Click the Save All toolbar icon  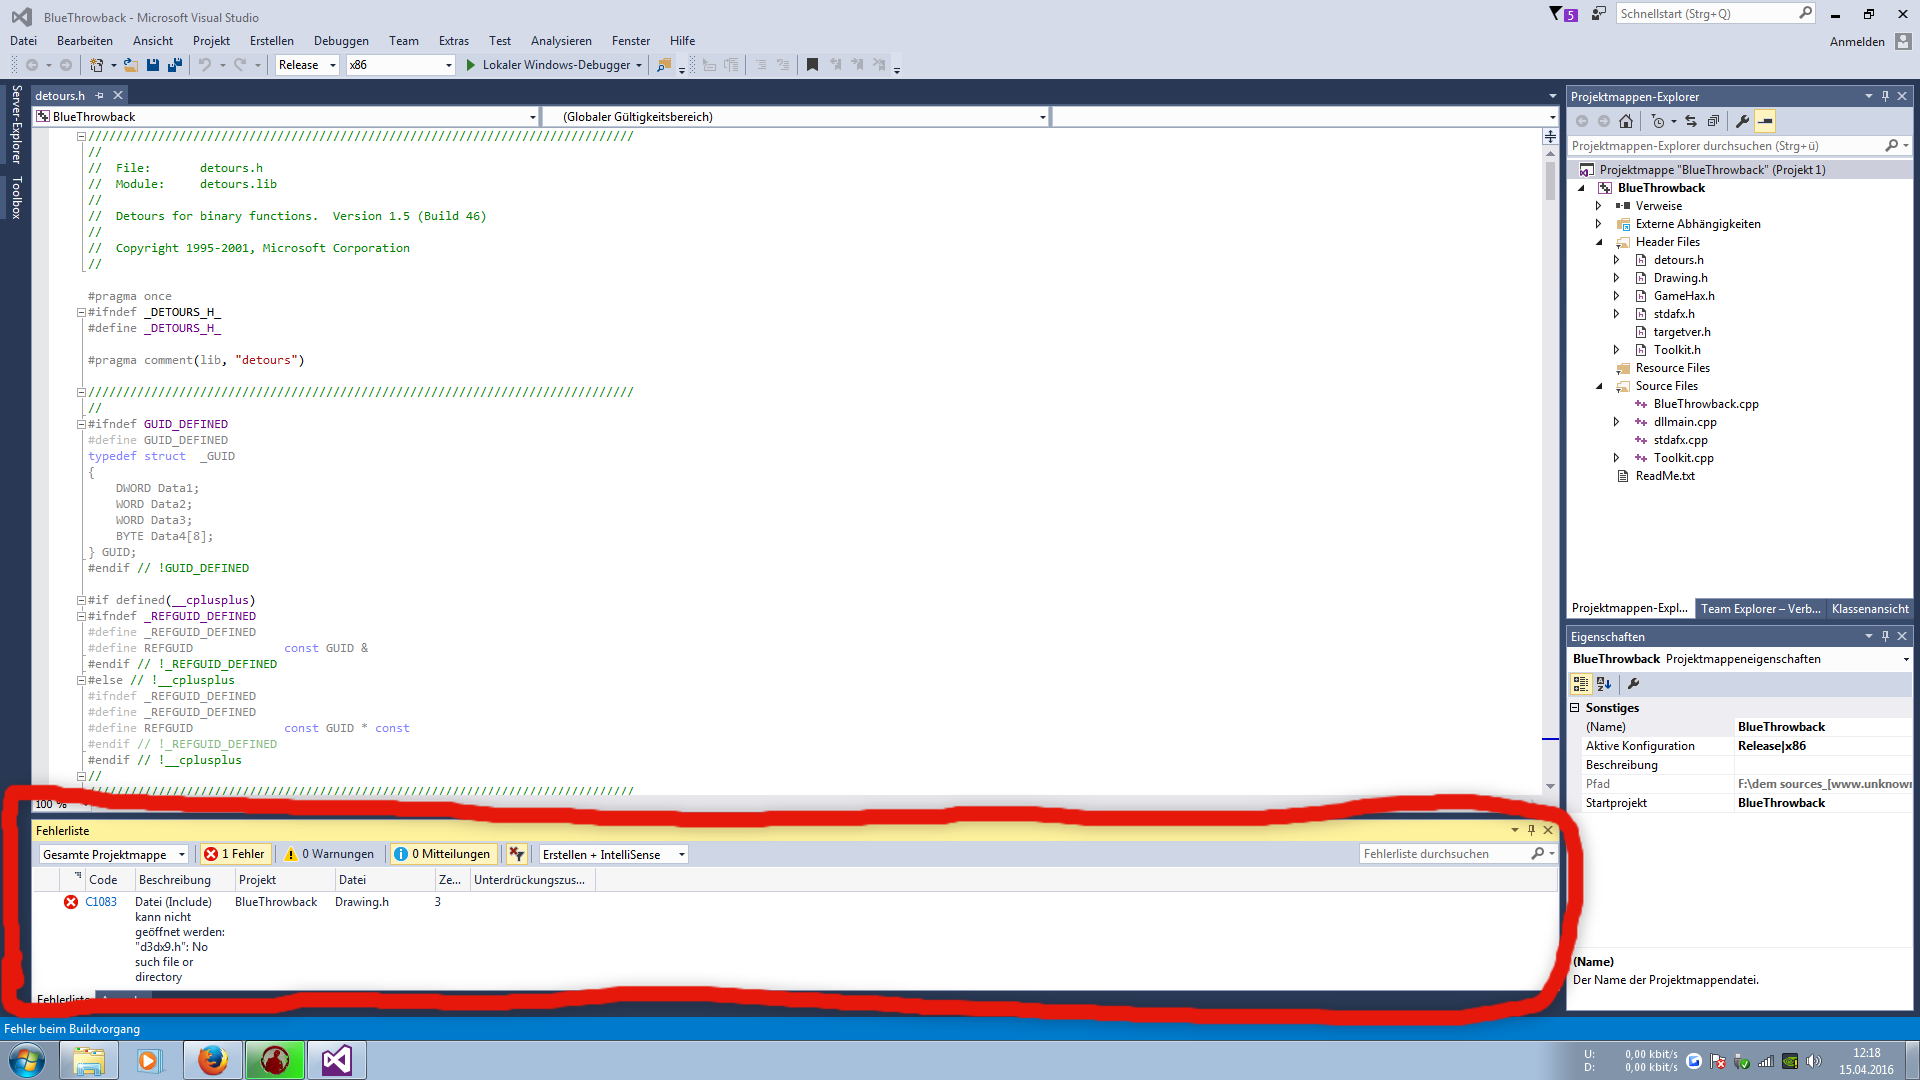(x=175, y=65)
